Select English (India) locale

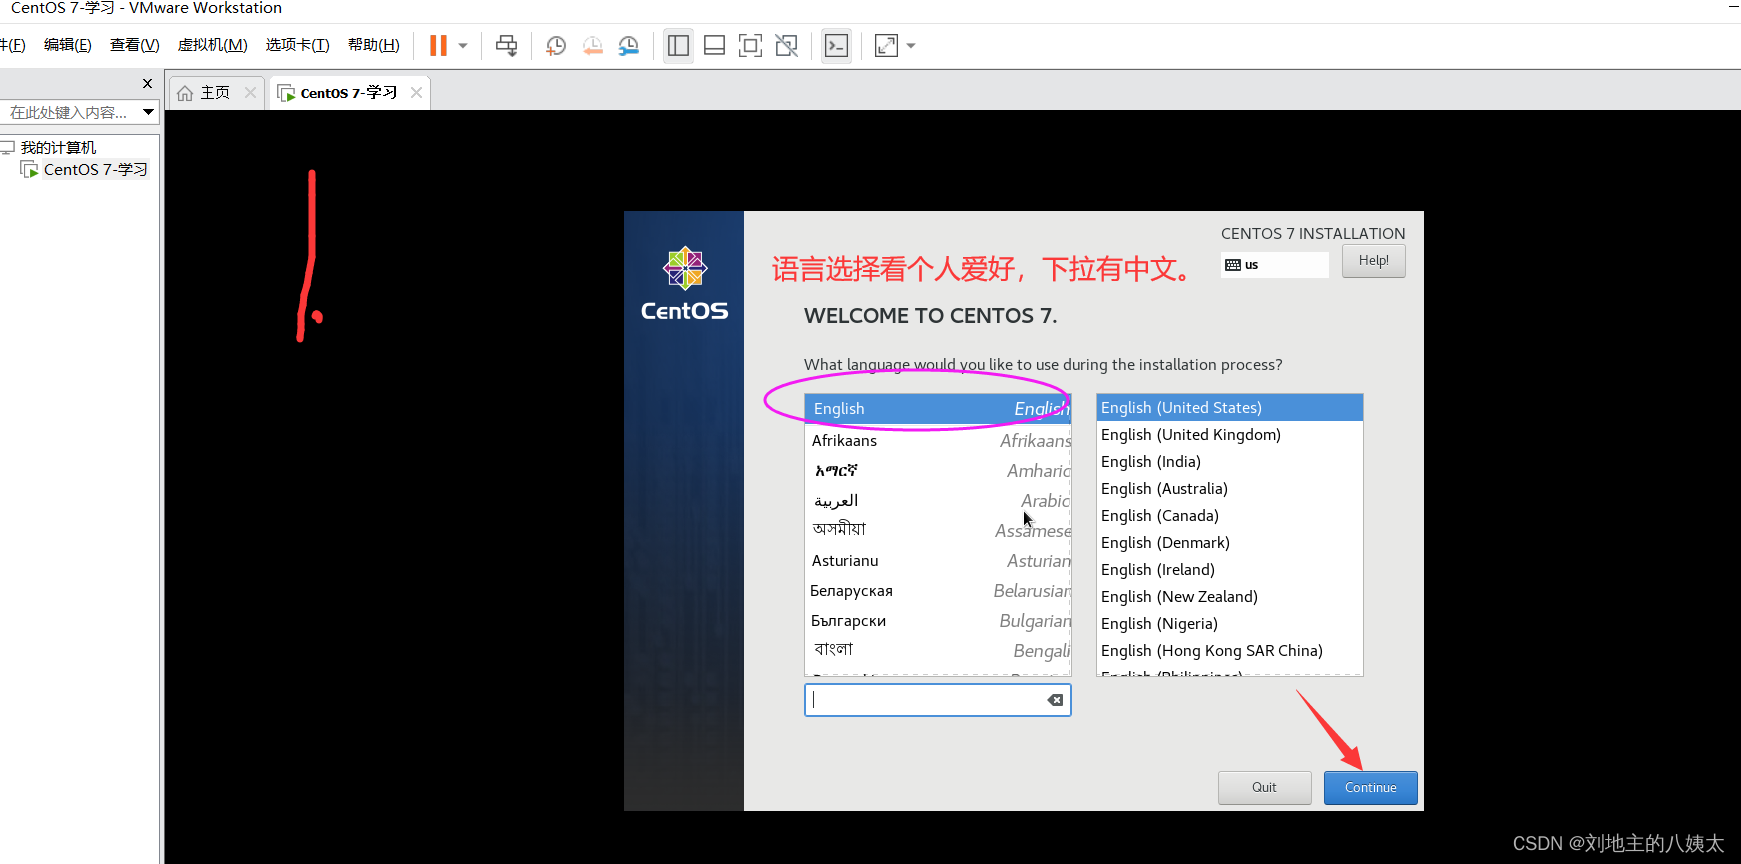coord(1230,462)
